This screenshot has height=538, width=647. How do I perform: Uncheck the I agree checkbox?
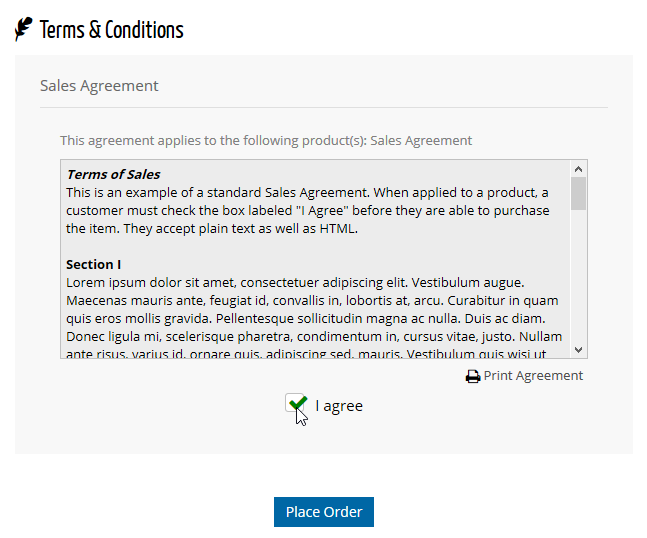[296, 404]
